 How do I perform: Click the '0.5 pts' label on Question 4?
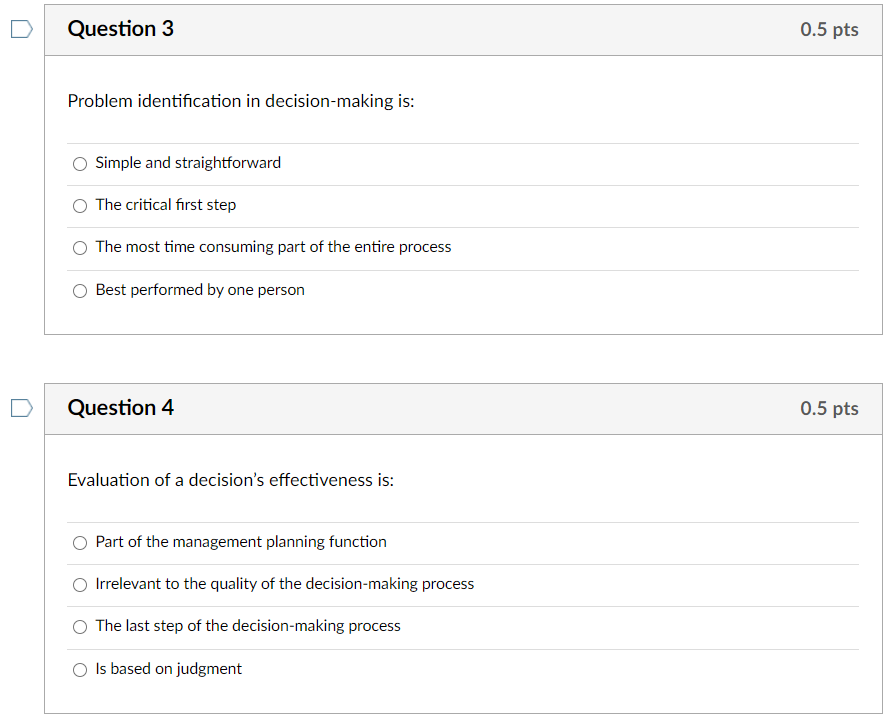(828, 408)
